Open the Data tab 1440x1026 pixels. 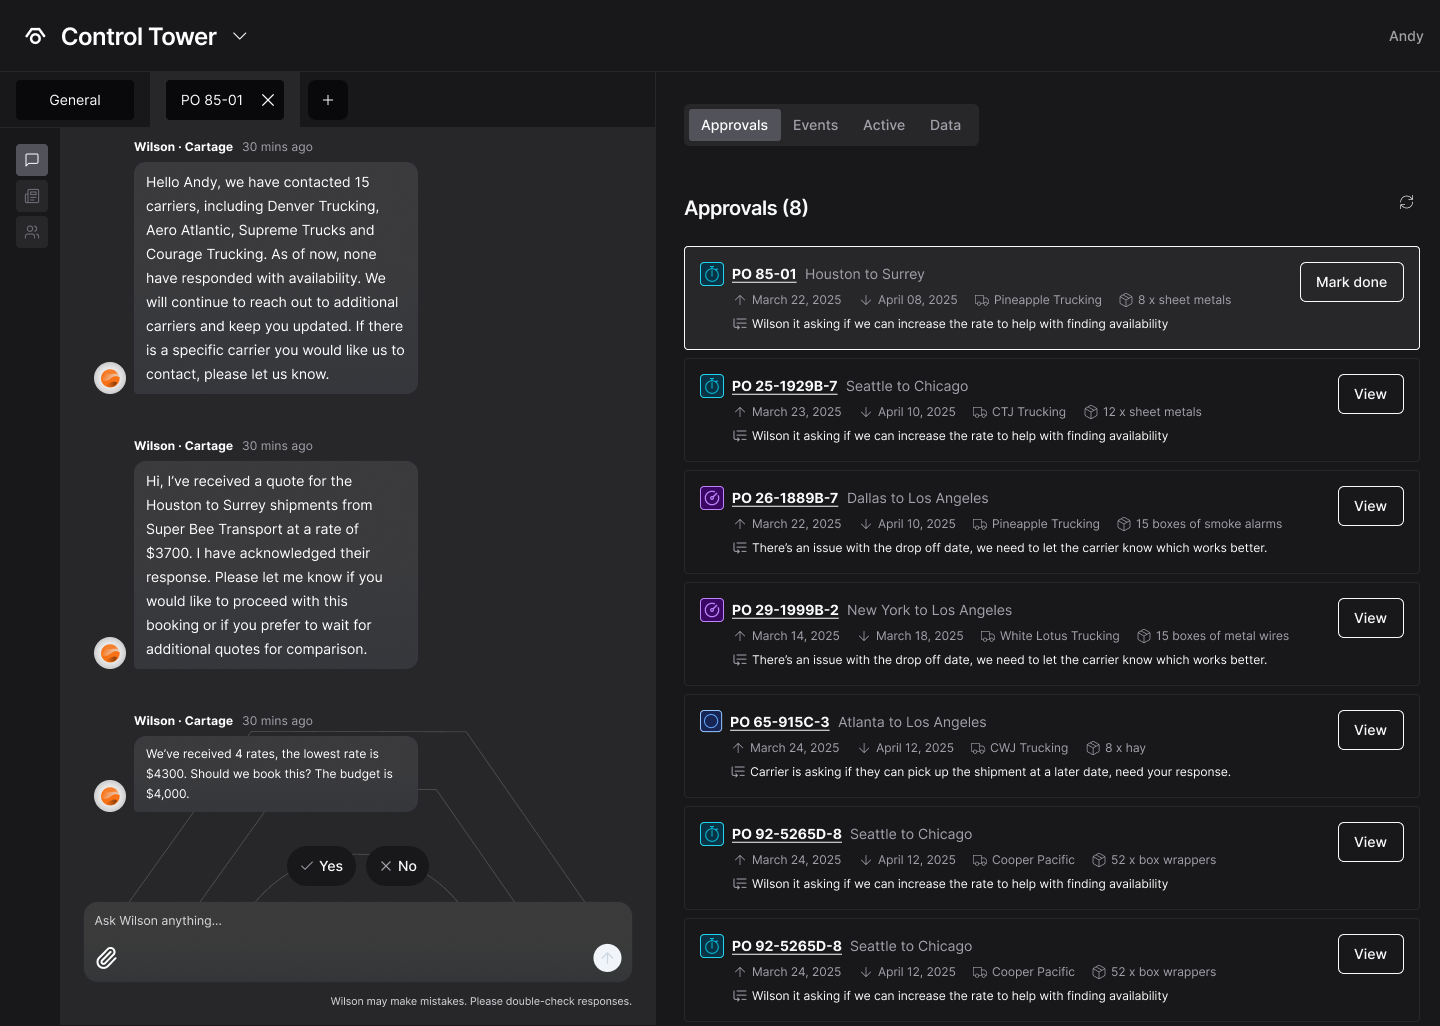click(945, 125)
